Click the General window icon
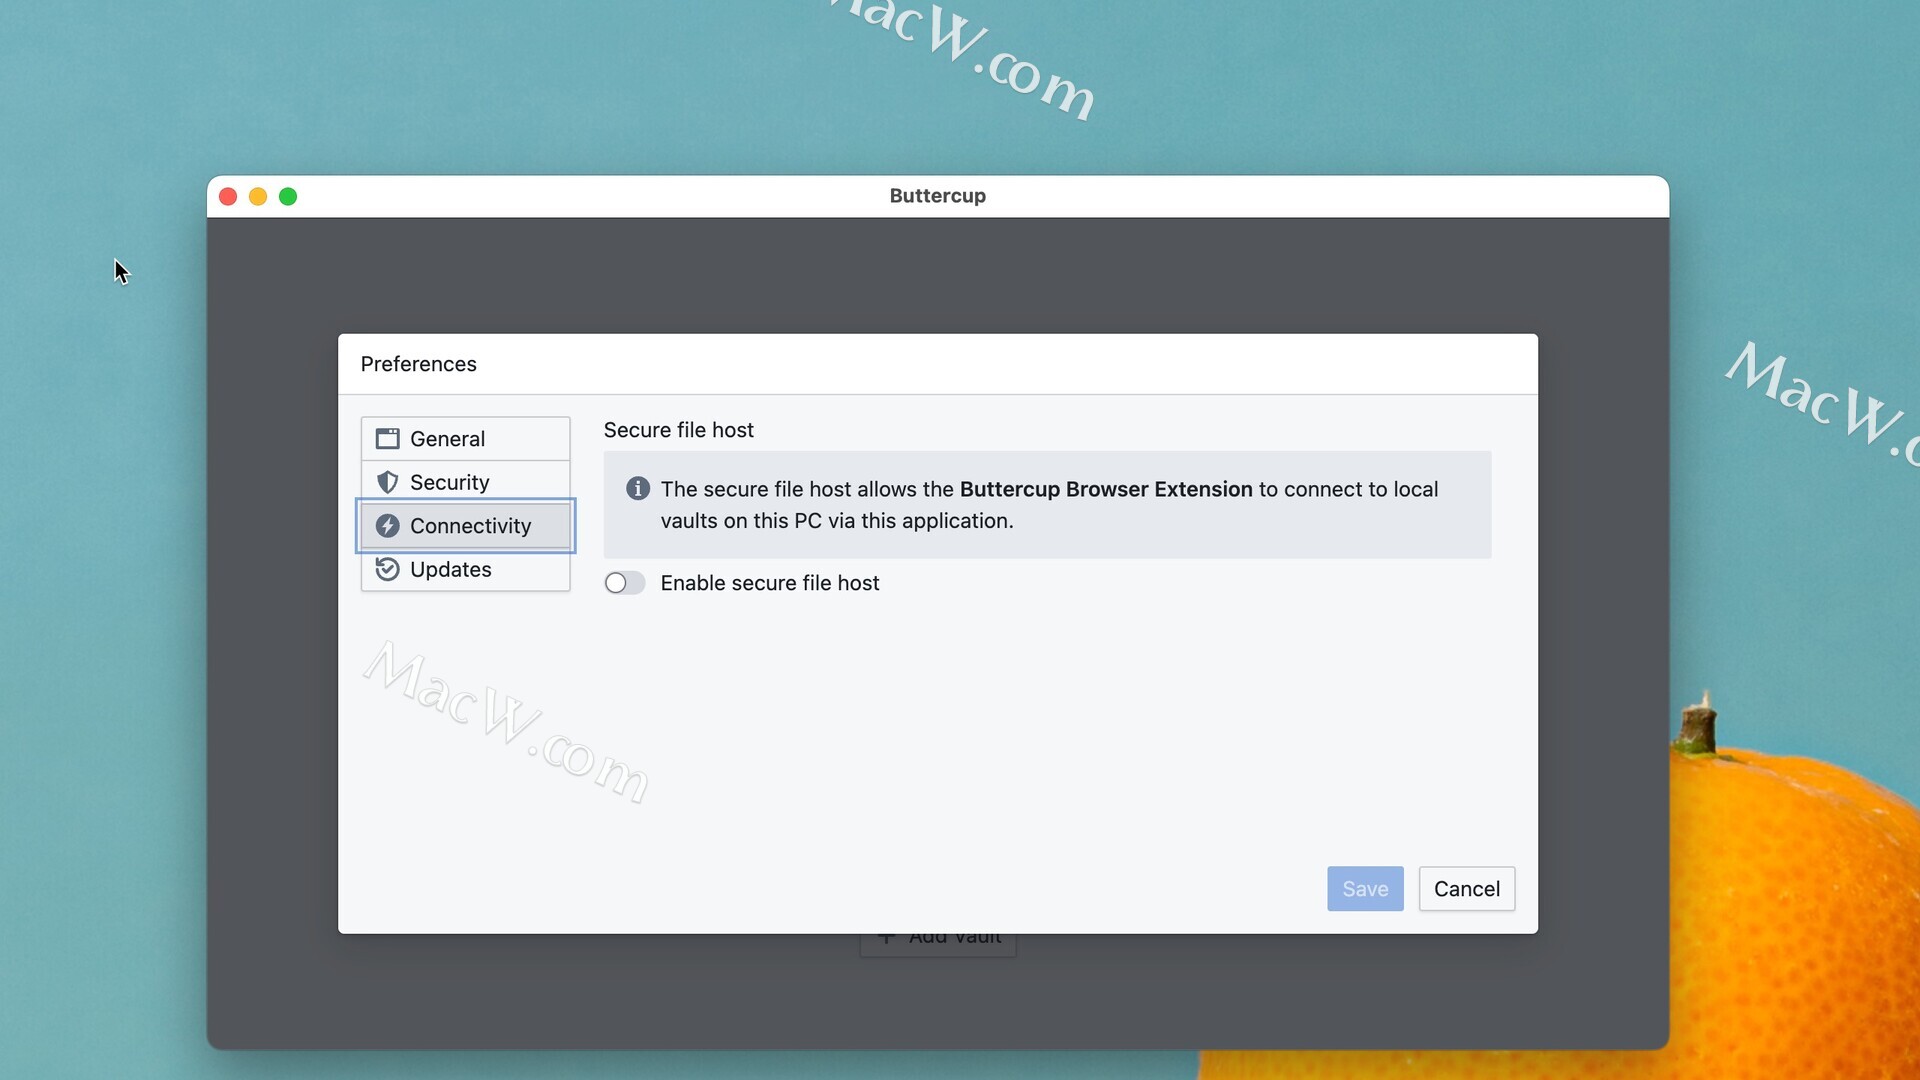1920x1080 pixels. (387, 439)
